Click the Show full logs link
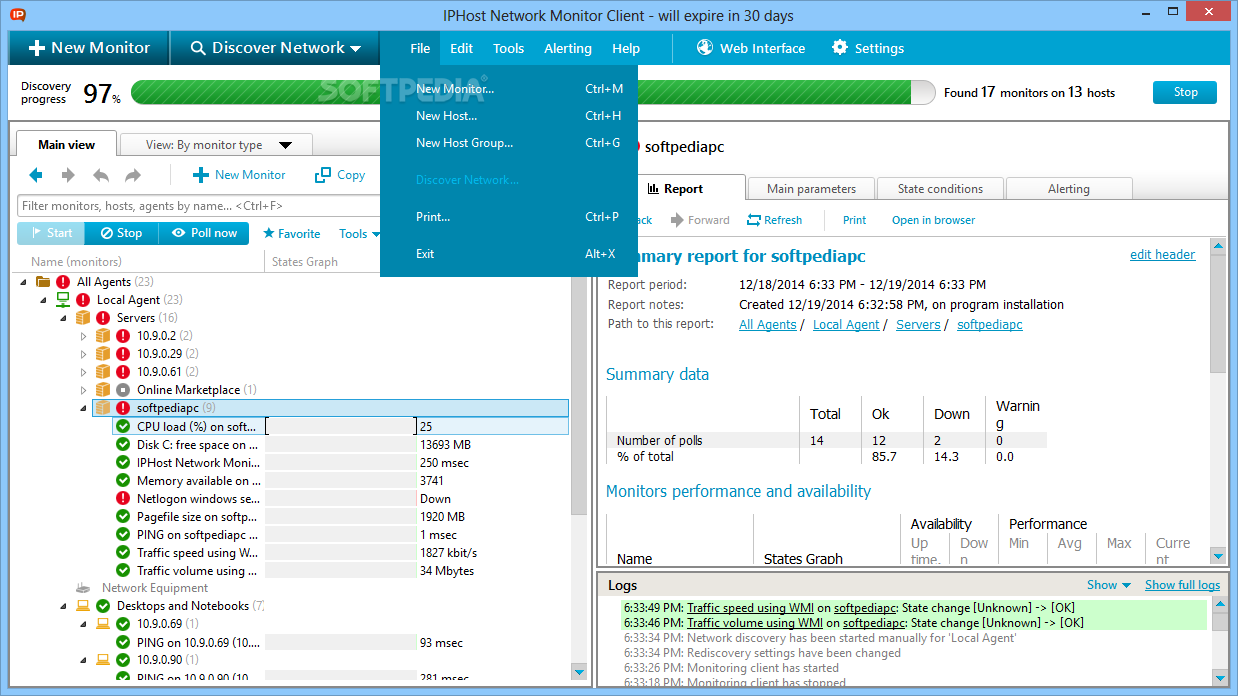The height and width of the screenshot is (696, 1238). (x=1182, y=585)
